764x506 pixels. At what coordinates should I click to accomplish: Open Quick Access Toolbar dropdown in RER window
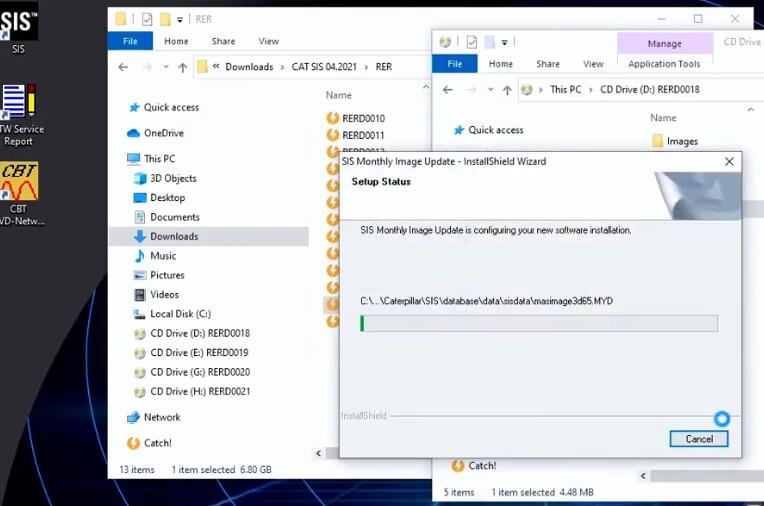(x=180, y=19)
